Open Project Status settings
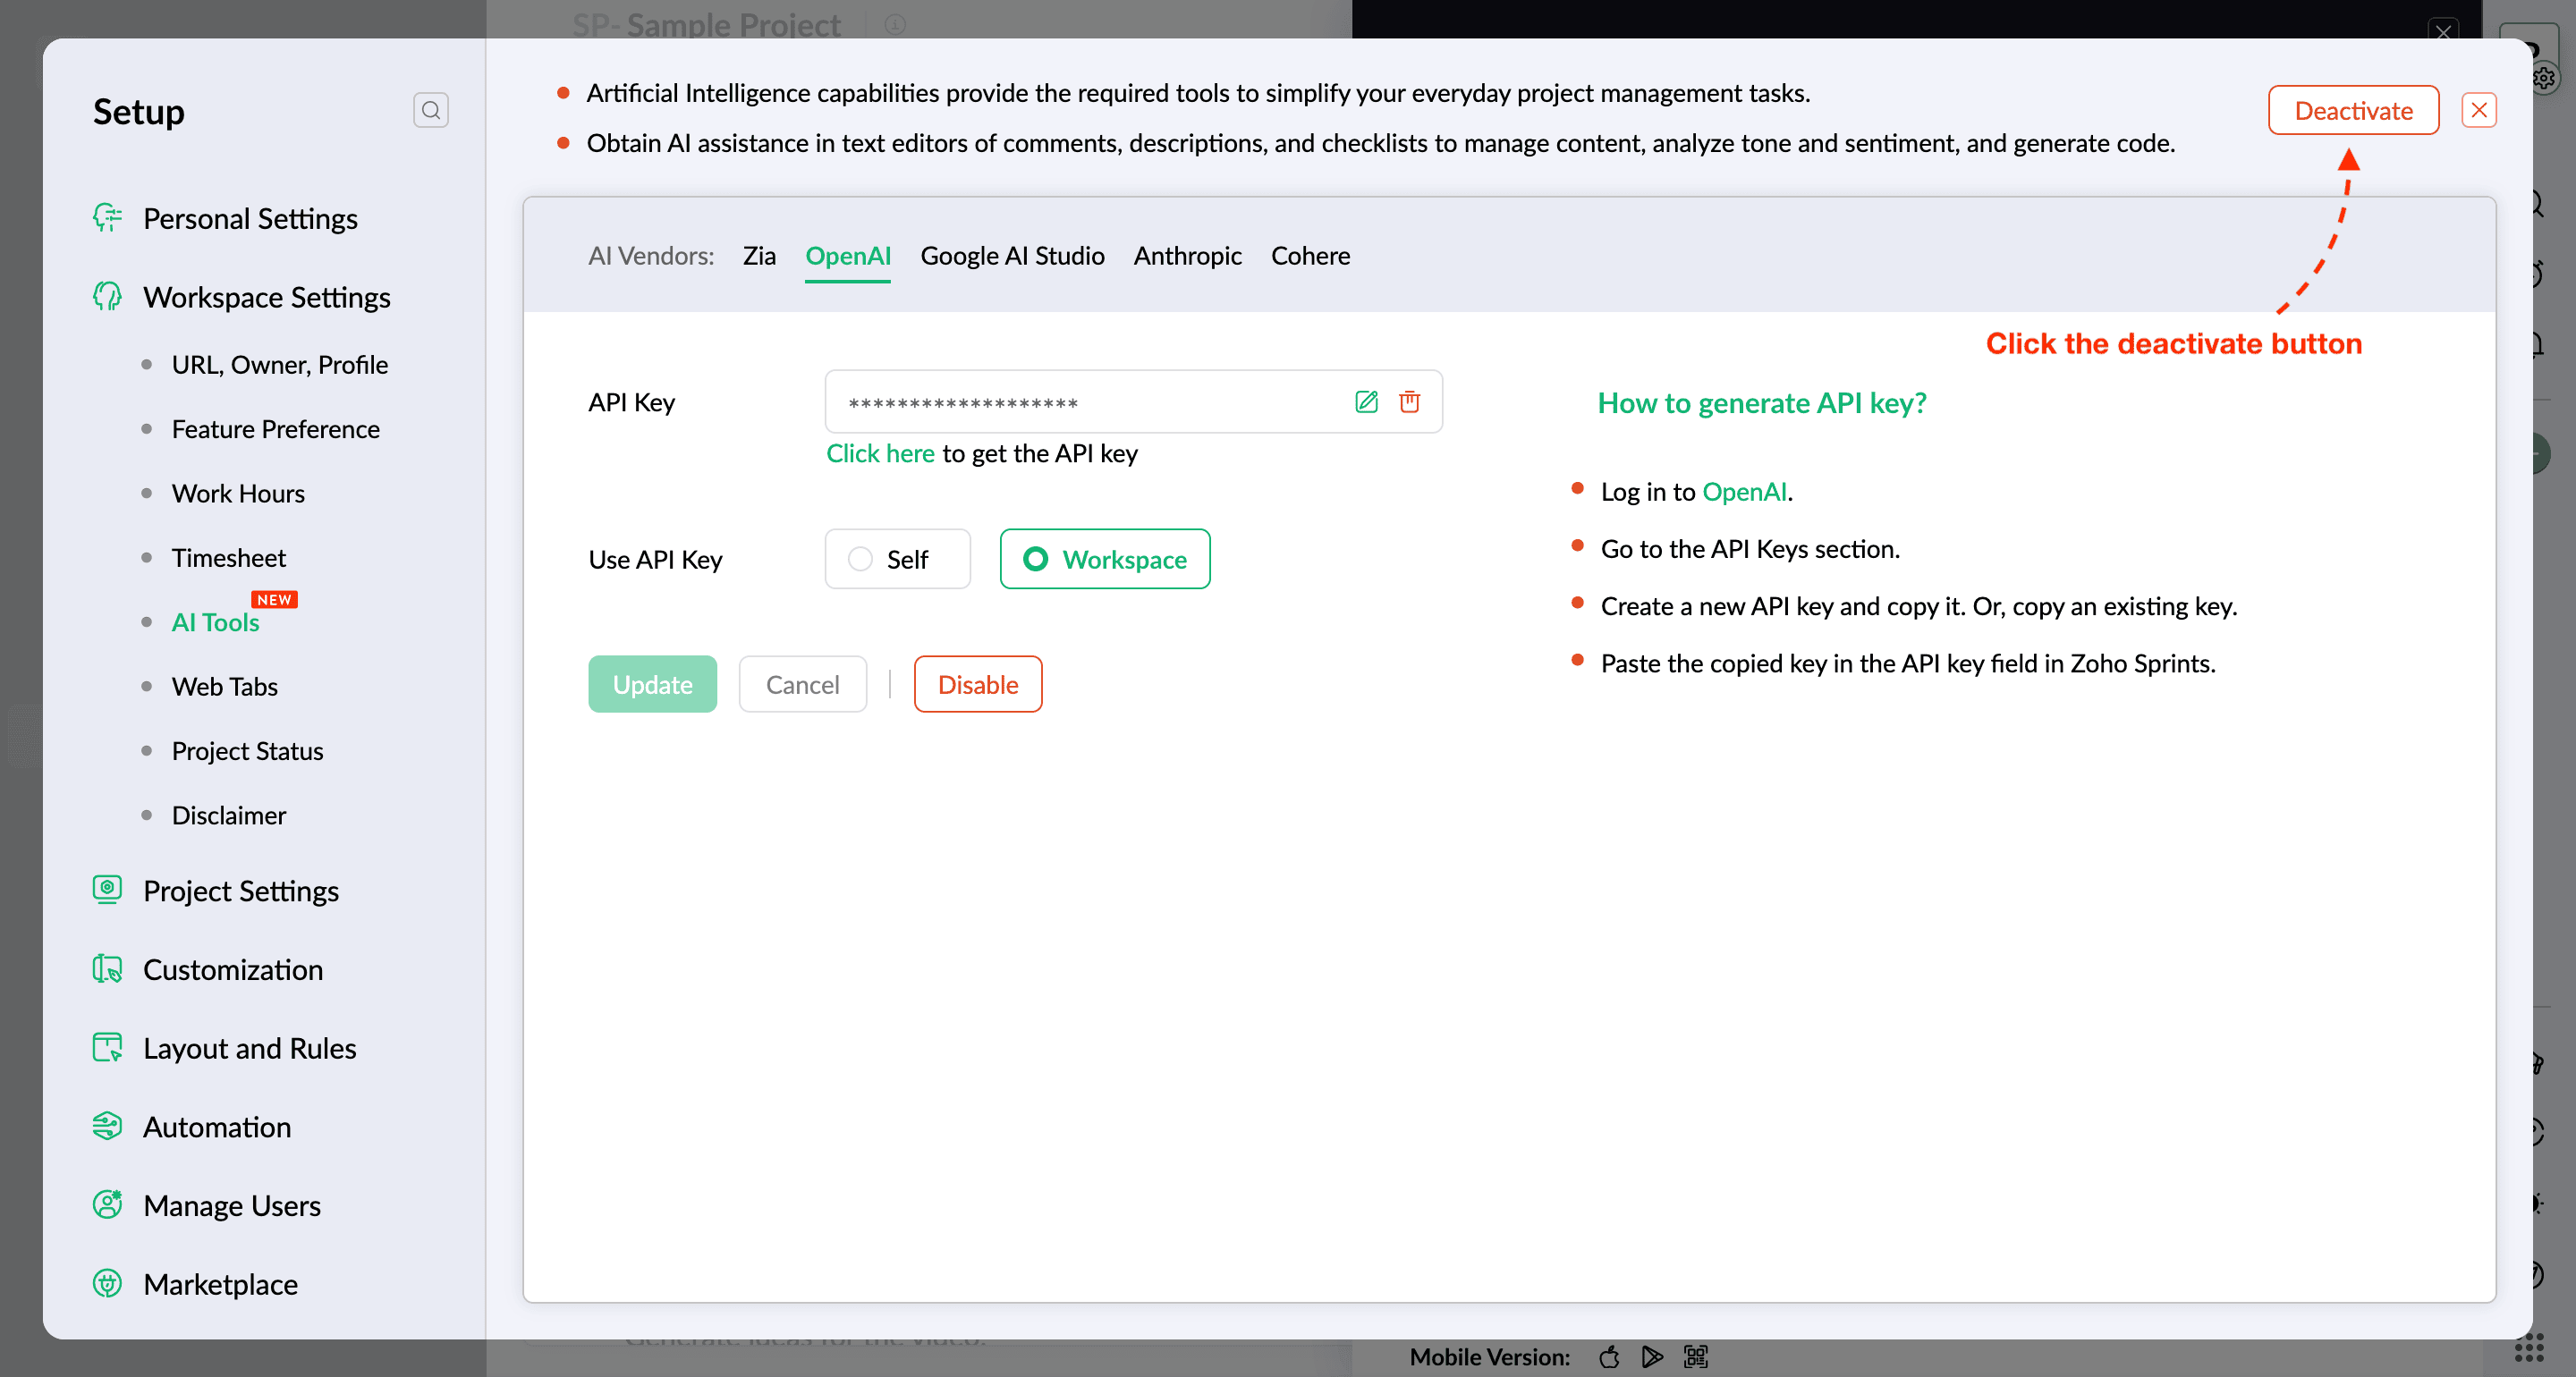 pyautogui.click(x=247, y=751)
